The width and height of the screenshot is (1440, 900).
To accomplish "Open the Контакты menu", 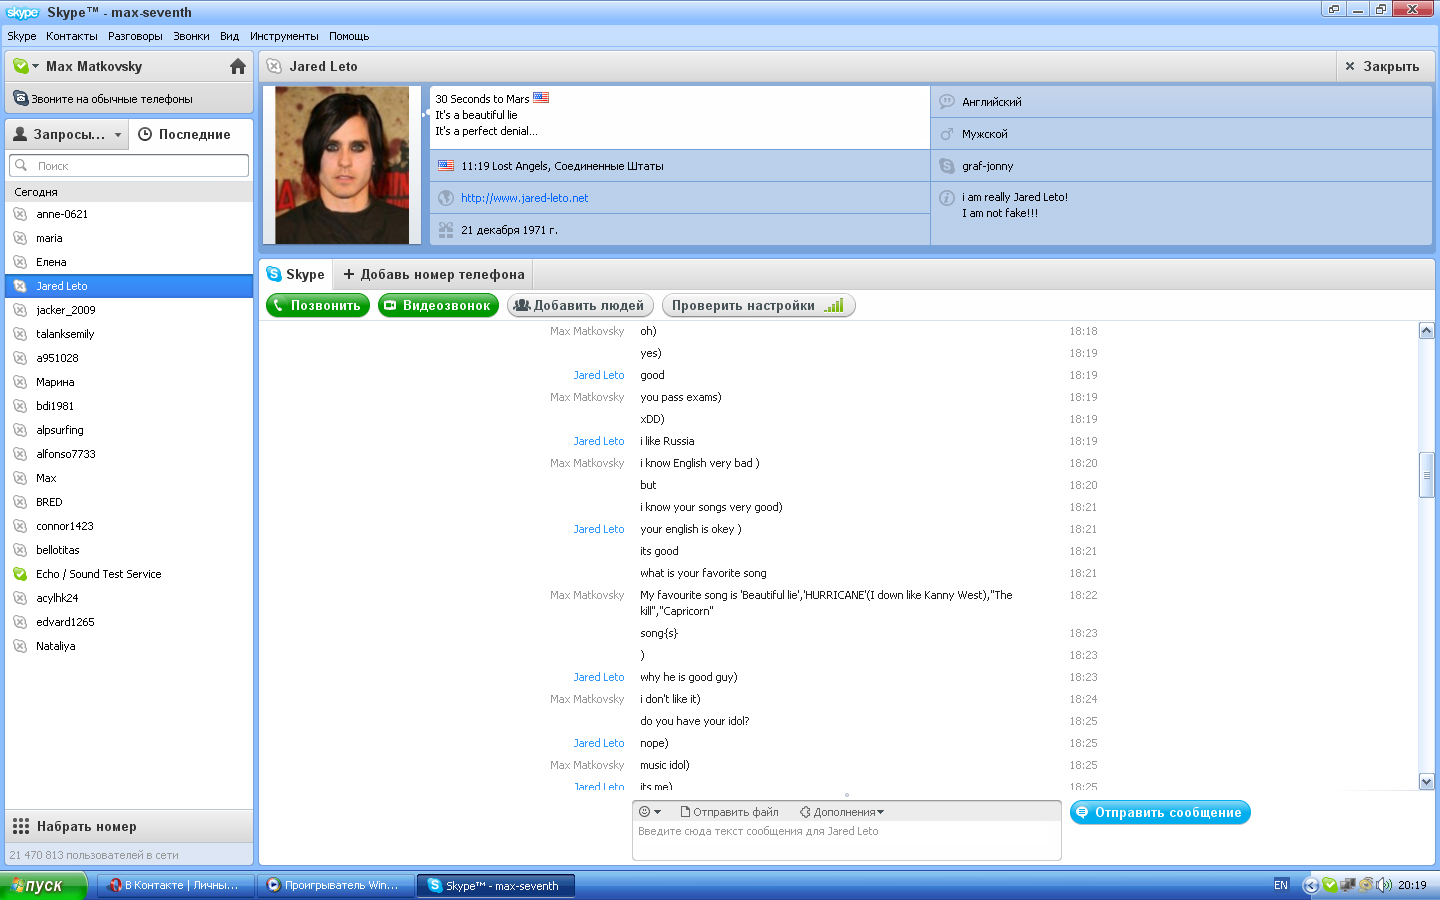I will [x=72, y=36].
